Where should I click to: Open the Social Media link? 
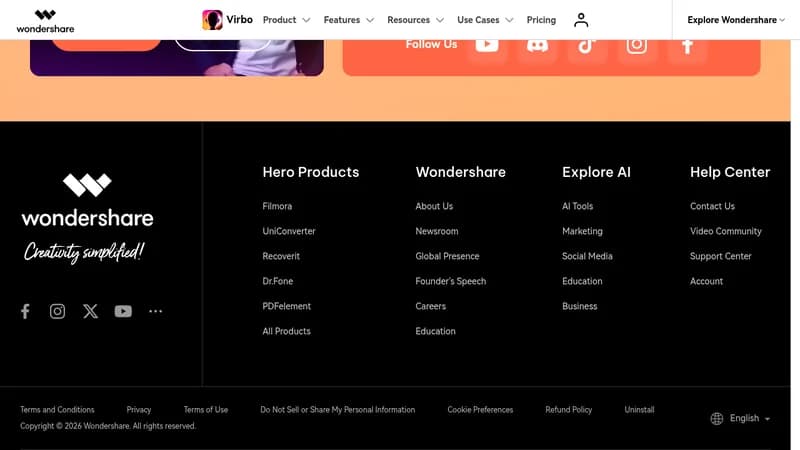point(587,256)
